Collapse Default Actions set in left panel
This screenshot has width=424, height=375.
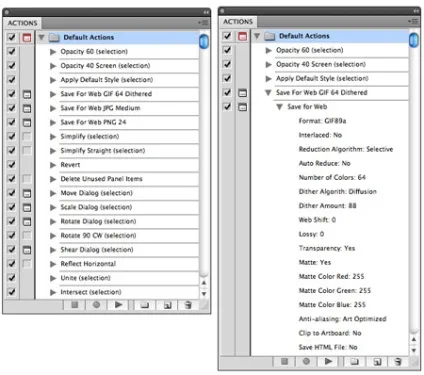(42, 37)
